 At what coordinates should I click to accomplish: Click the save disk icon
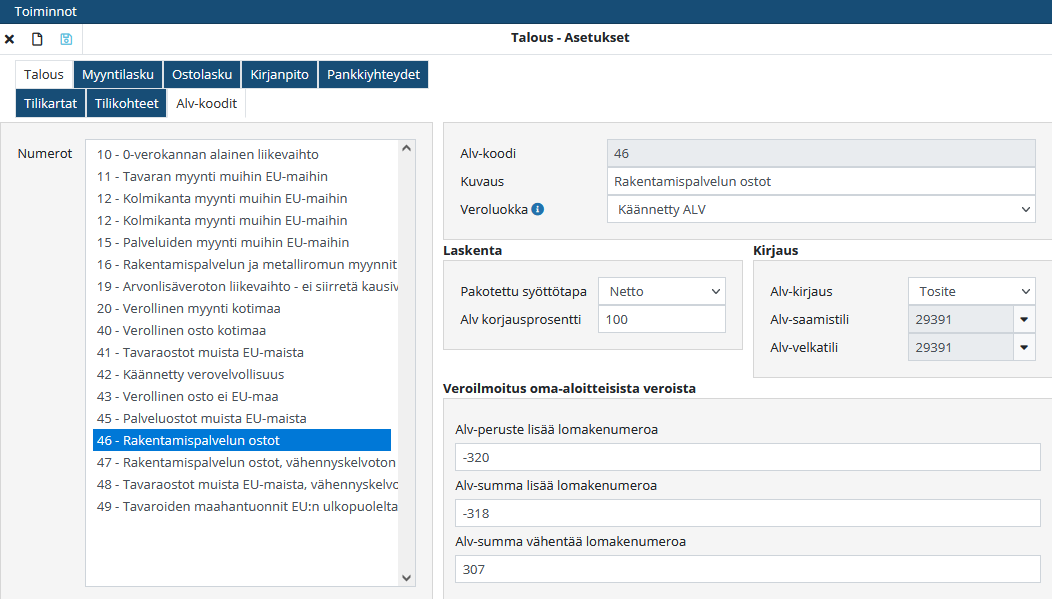click(x=66, y=39)
